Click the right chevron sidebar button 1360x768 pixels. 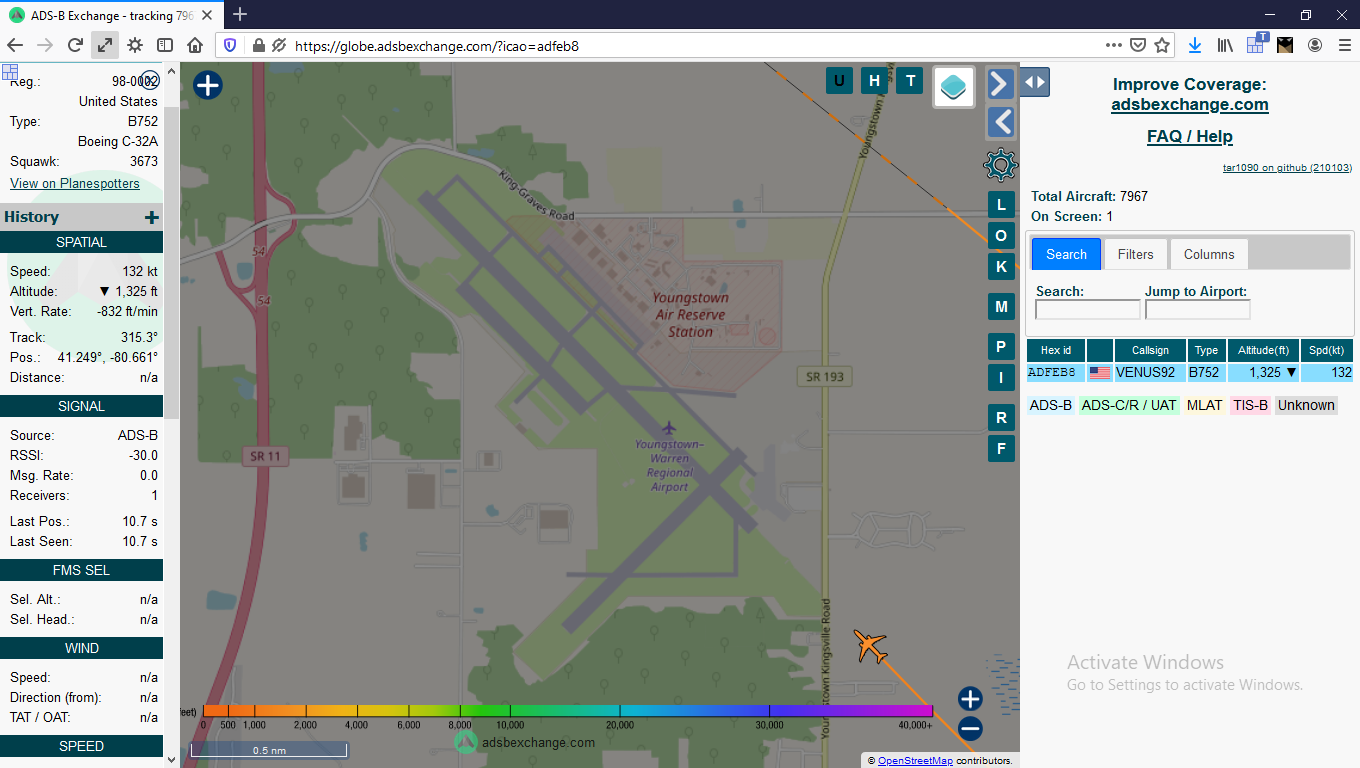point(1000,84)
